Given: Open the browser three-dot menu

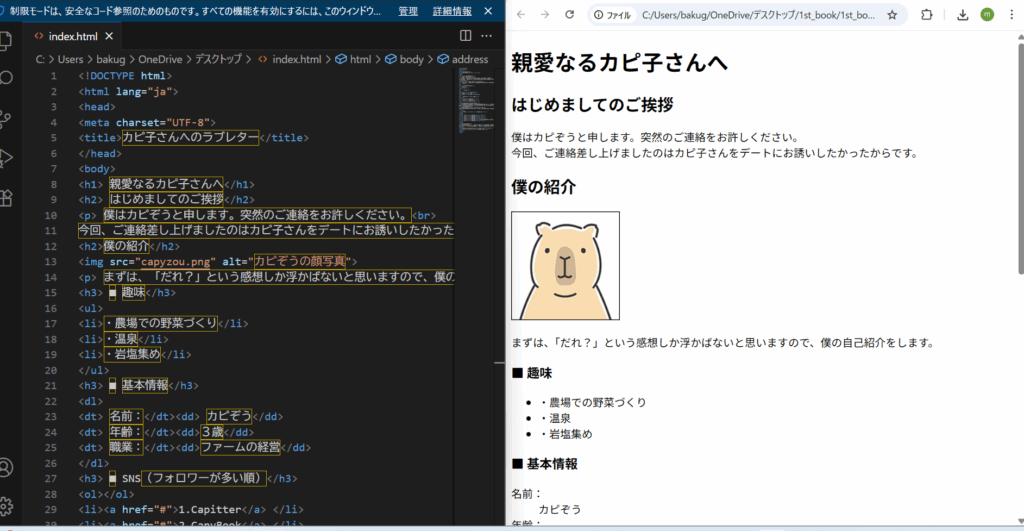Looking at the screenshot, I should click(x=1011, y=15).
